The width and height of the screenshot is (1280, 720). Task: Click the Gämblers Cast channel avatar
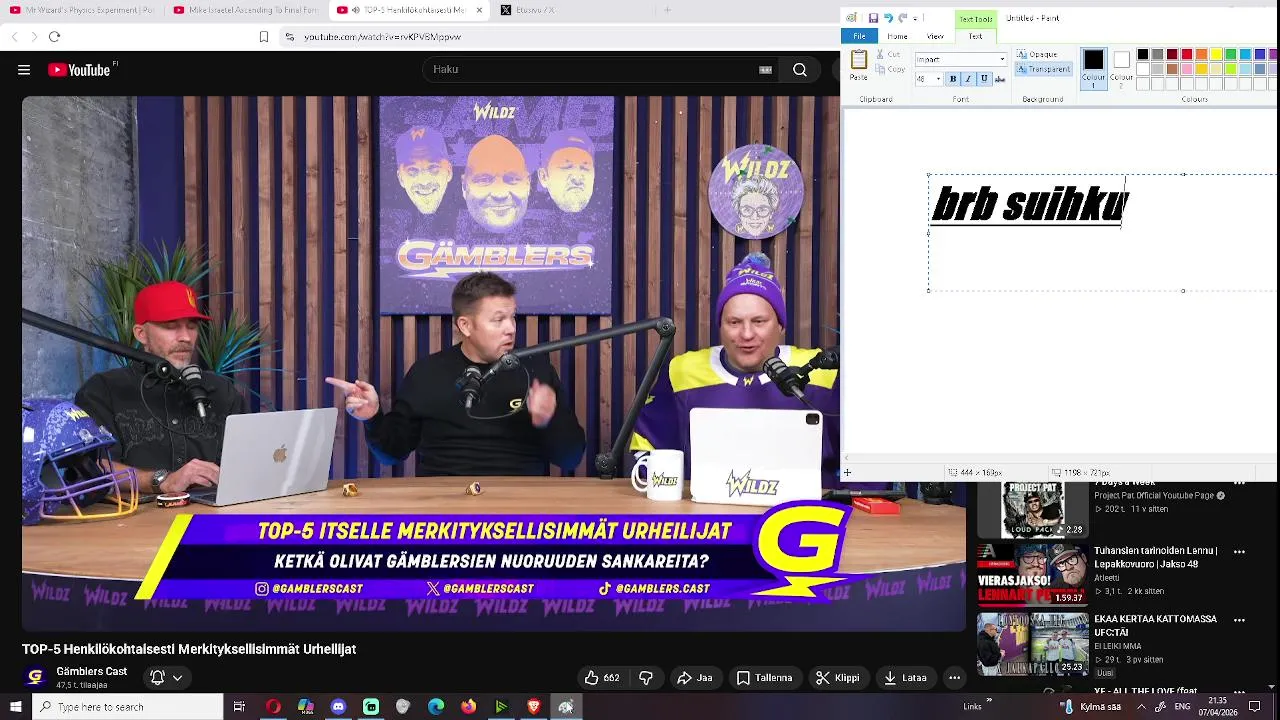pyautogui.click(x=35, y=677)
